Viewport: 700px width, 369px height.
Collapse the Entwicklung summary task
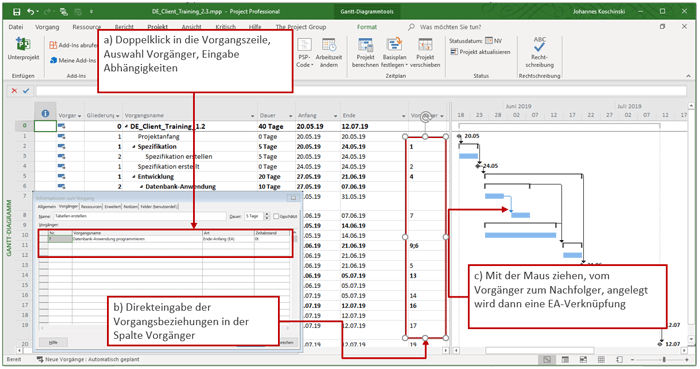(x=134, y=177)
